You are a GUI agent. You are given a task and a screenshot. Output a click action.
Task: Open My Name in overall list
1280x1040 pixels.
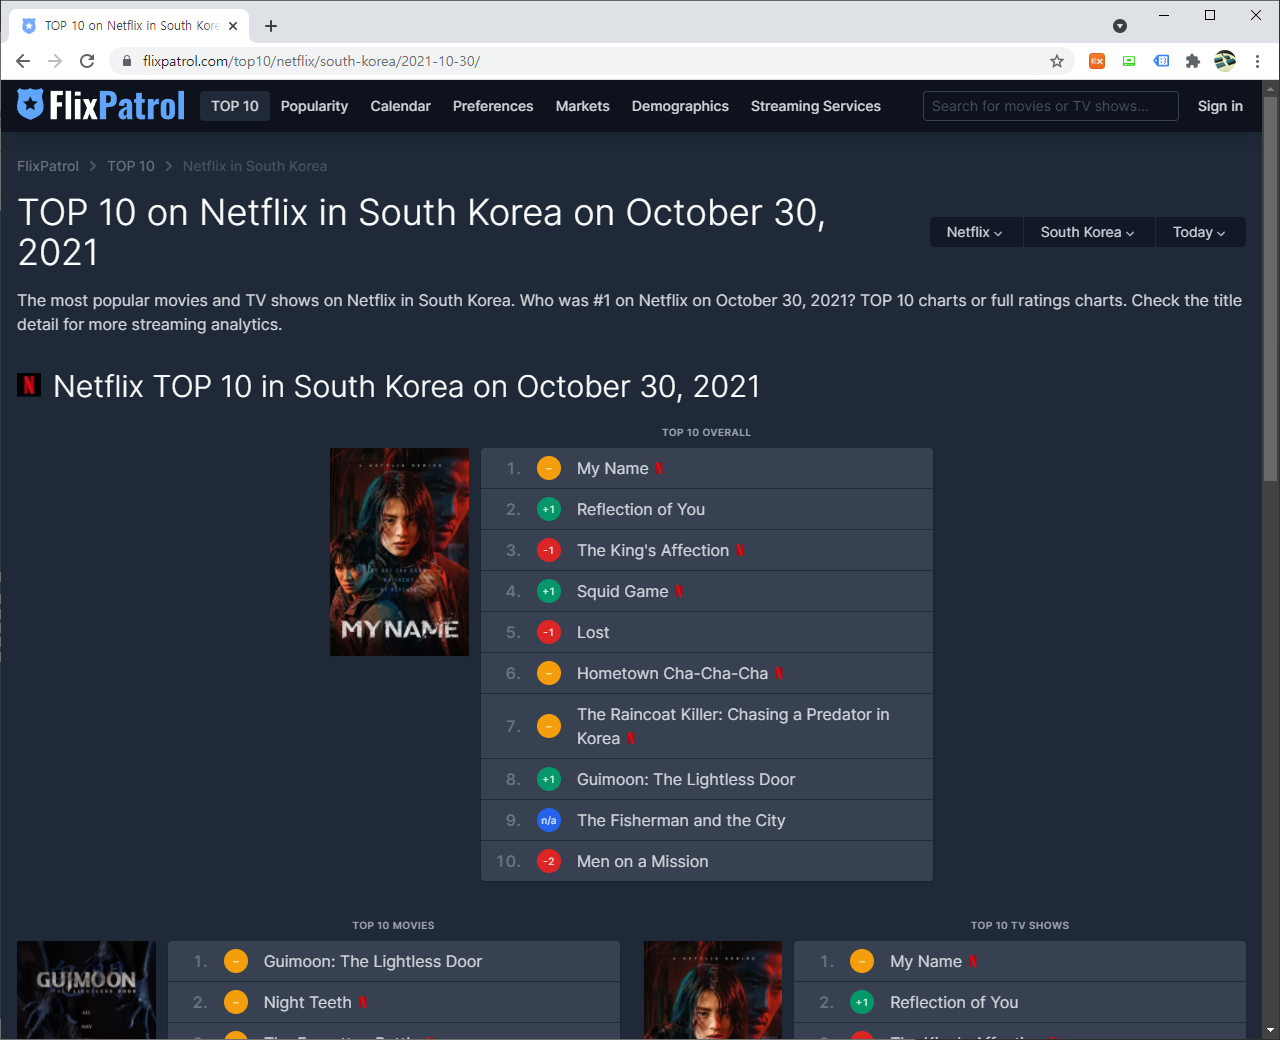tap(613, 468)
